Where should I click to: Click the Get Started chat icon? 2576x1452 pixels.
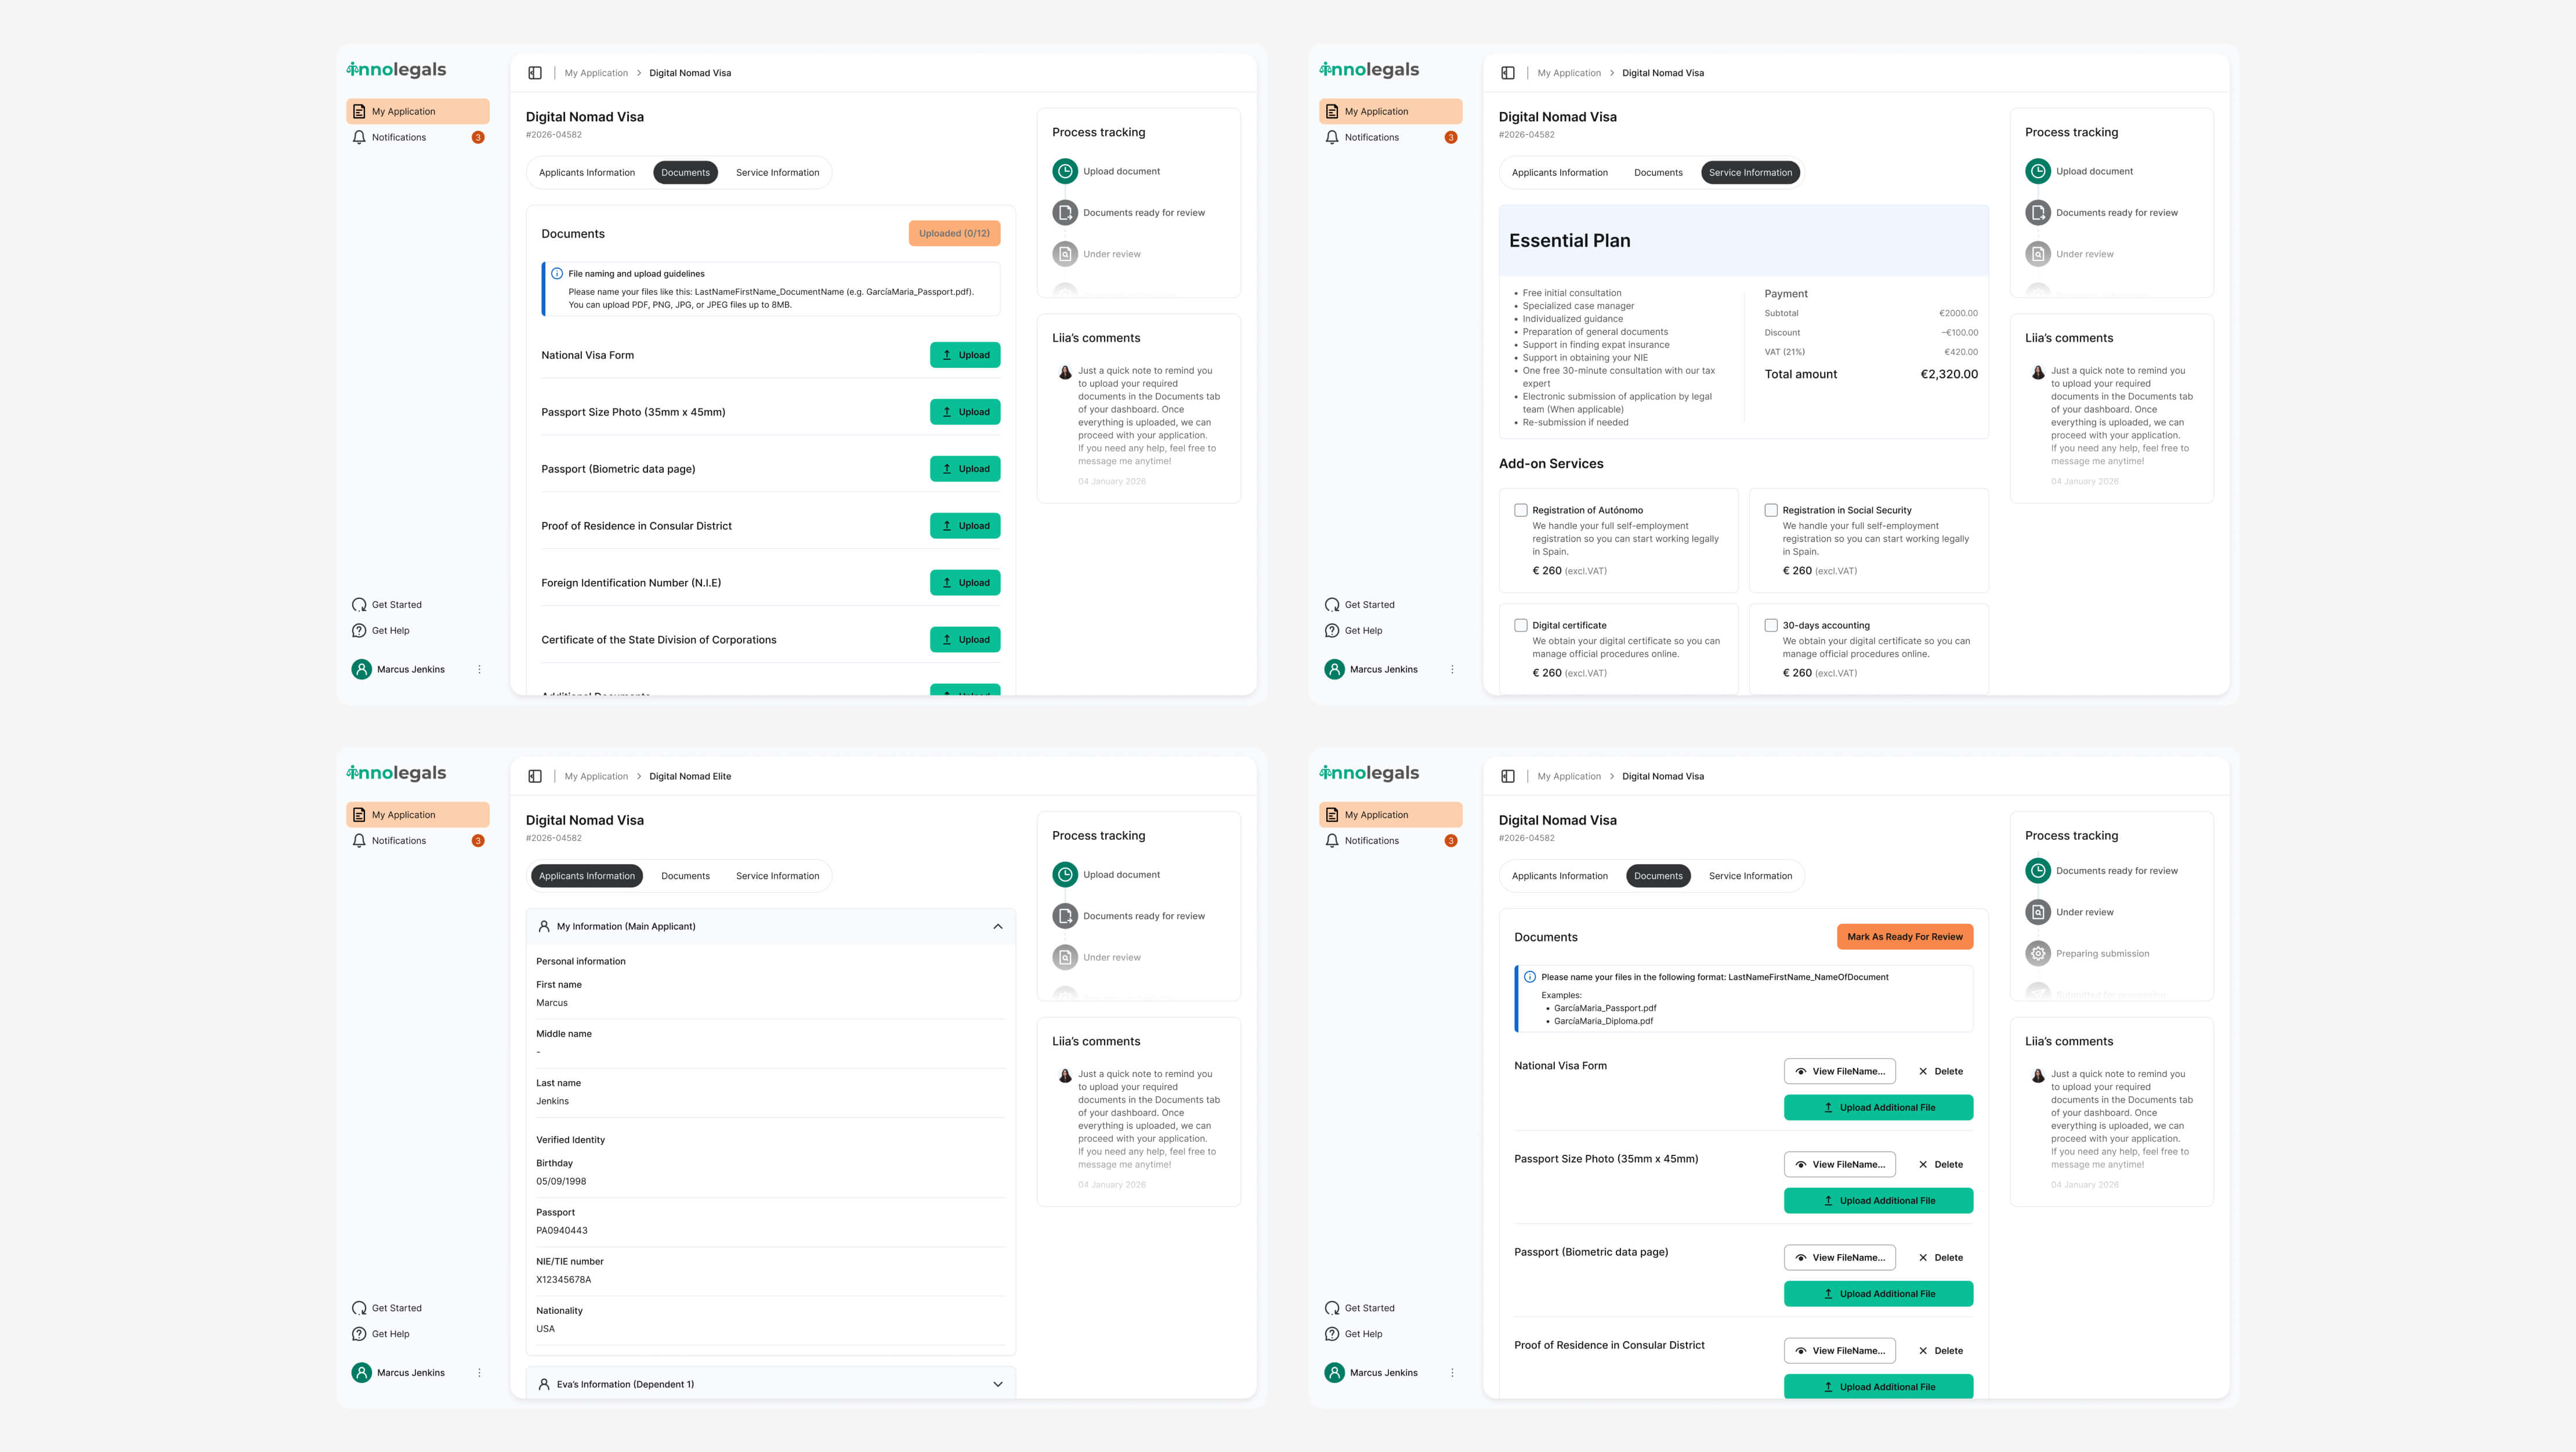pos(360,604)
